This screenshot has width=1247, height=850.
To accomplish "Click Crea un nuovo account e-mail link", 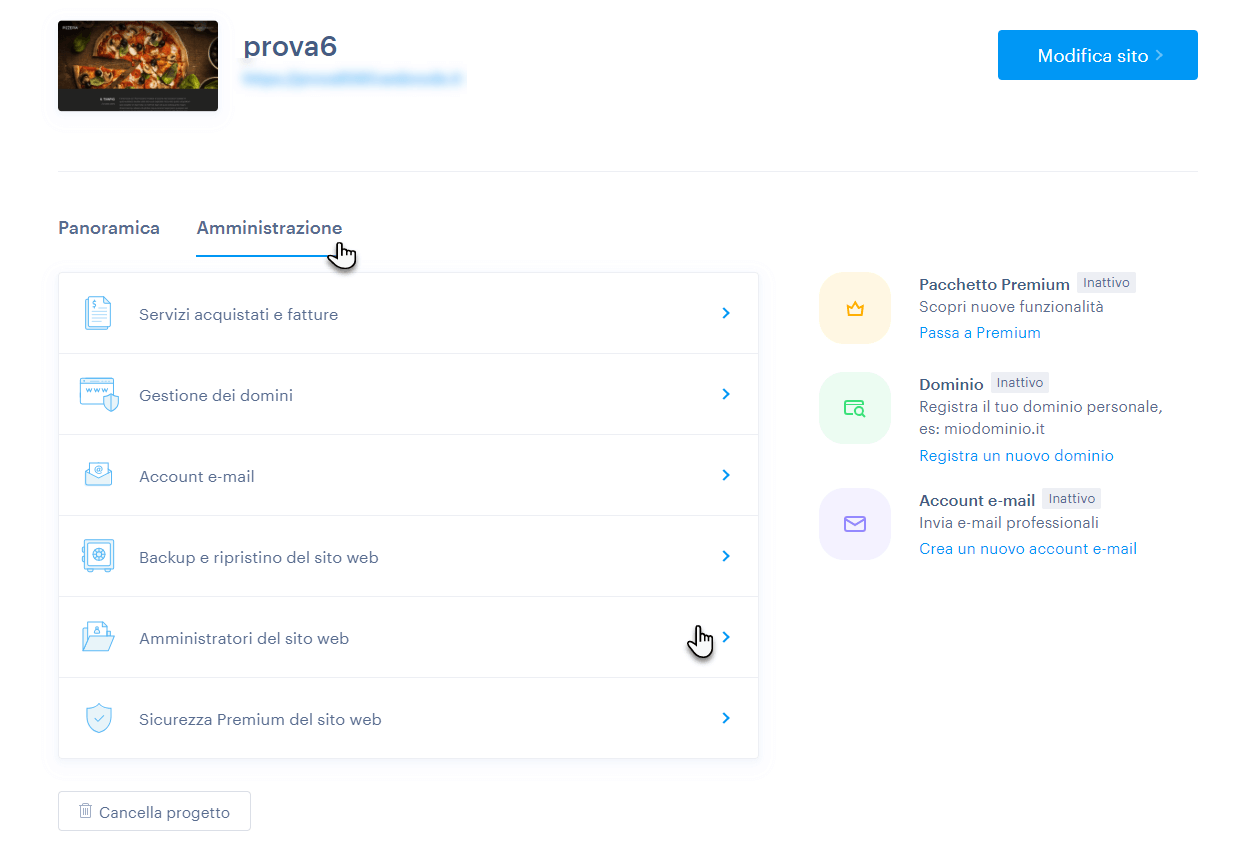I will (1028, 549).
